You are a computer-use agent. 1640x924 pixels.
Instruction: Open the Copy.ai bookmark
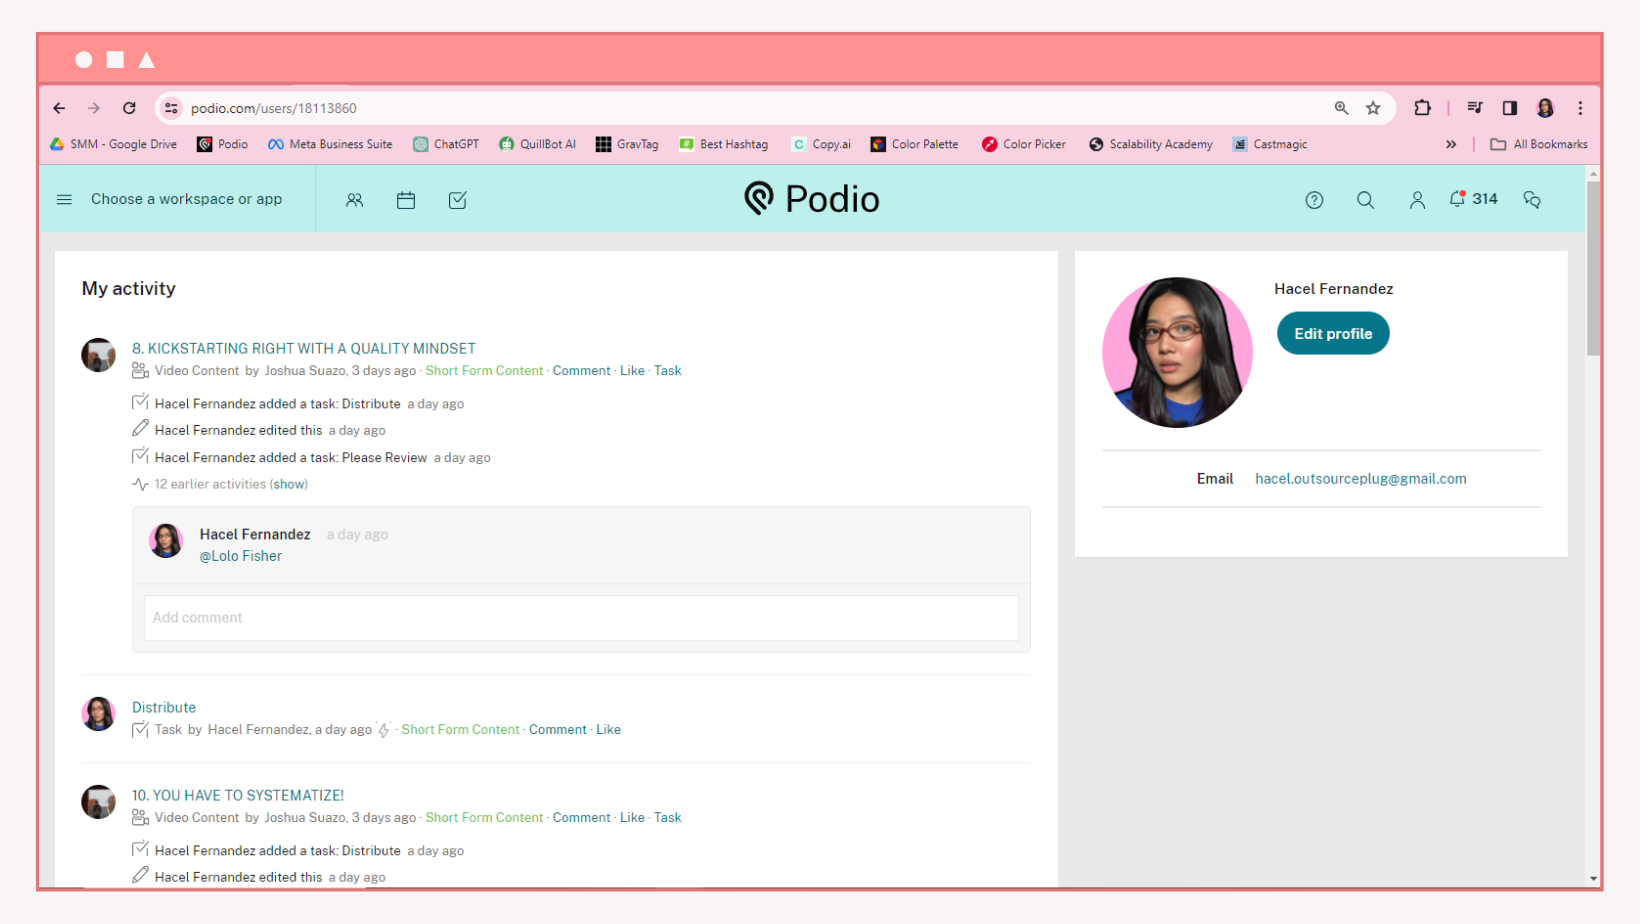821,144
